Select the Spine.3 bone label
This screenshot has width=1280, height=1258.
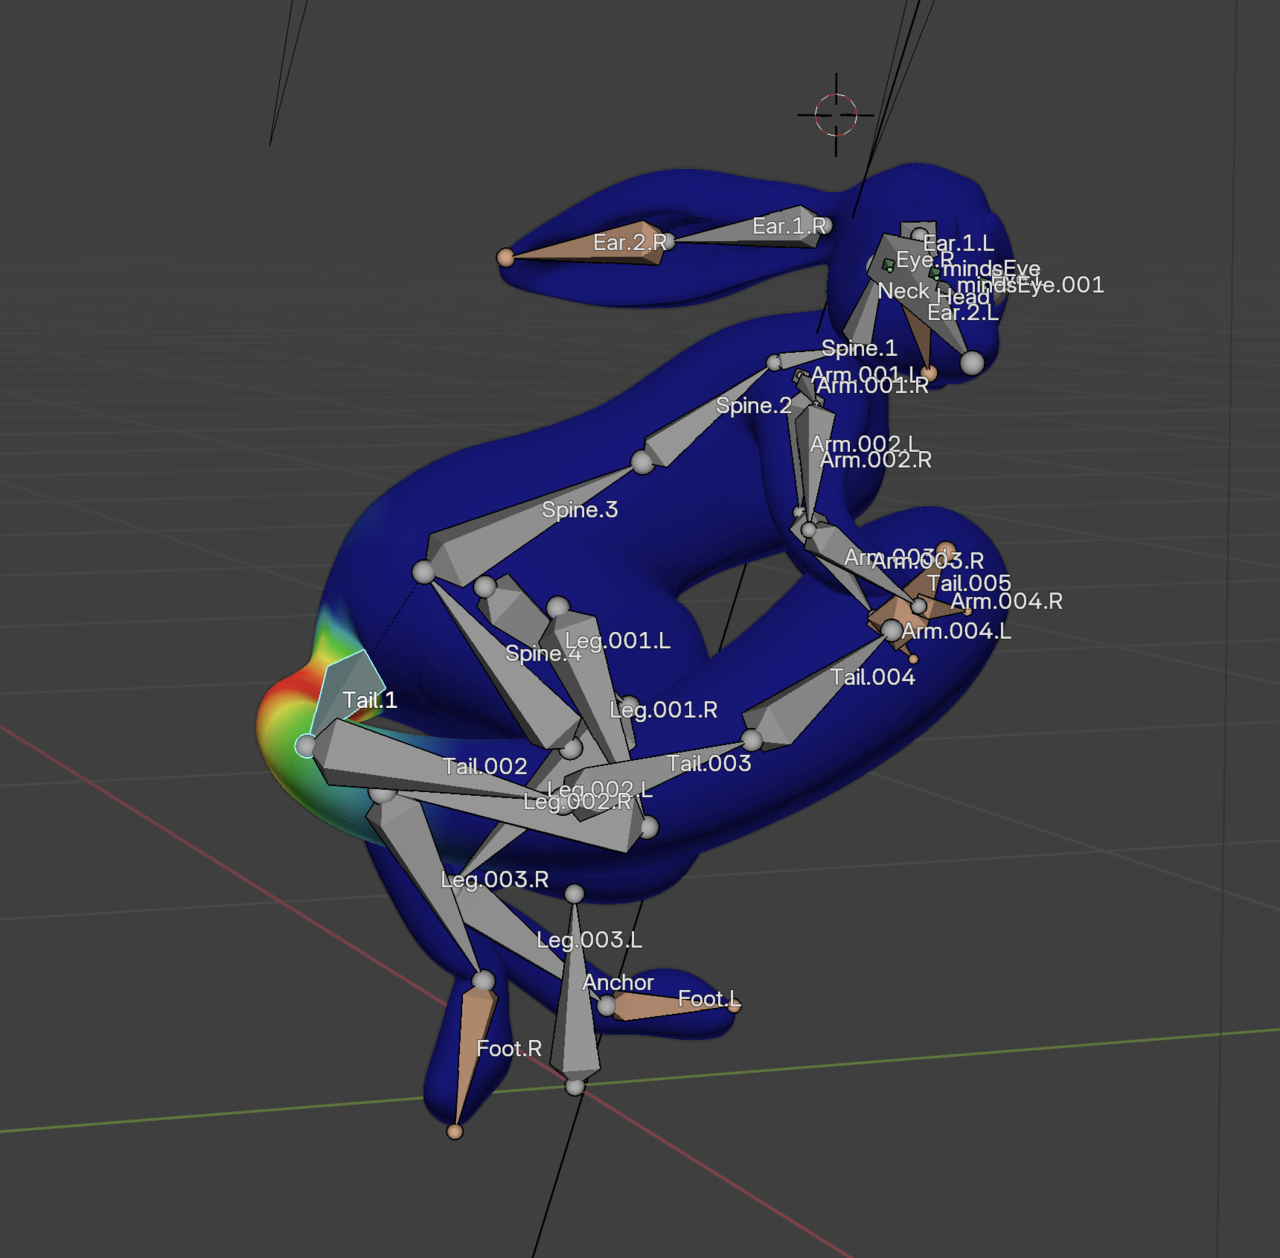[580, 510]
